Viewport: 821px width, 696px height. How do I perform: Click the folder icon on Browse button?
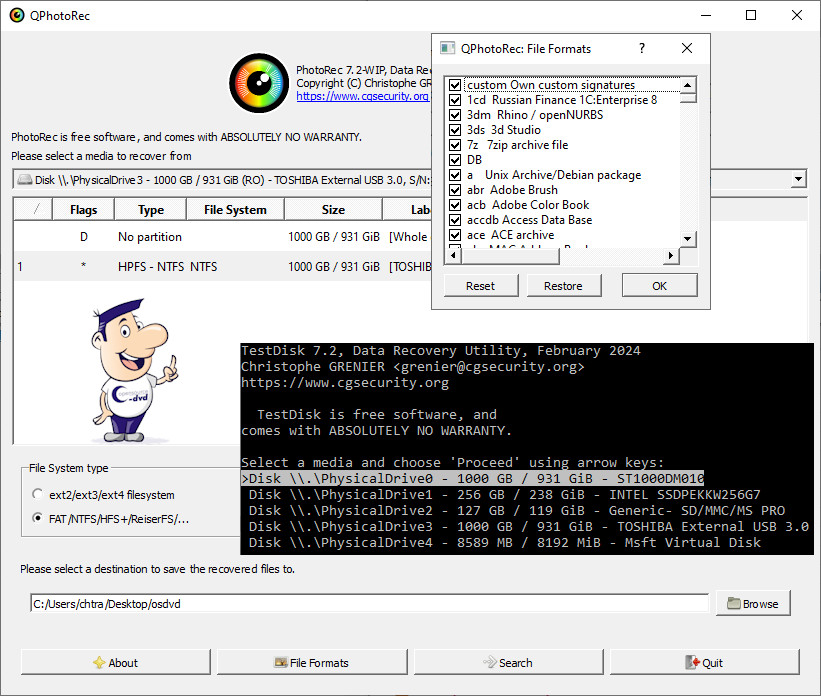(x=734, y=603)
